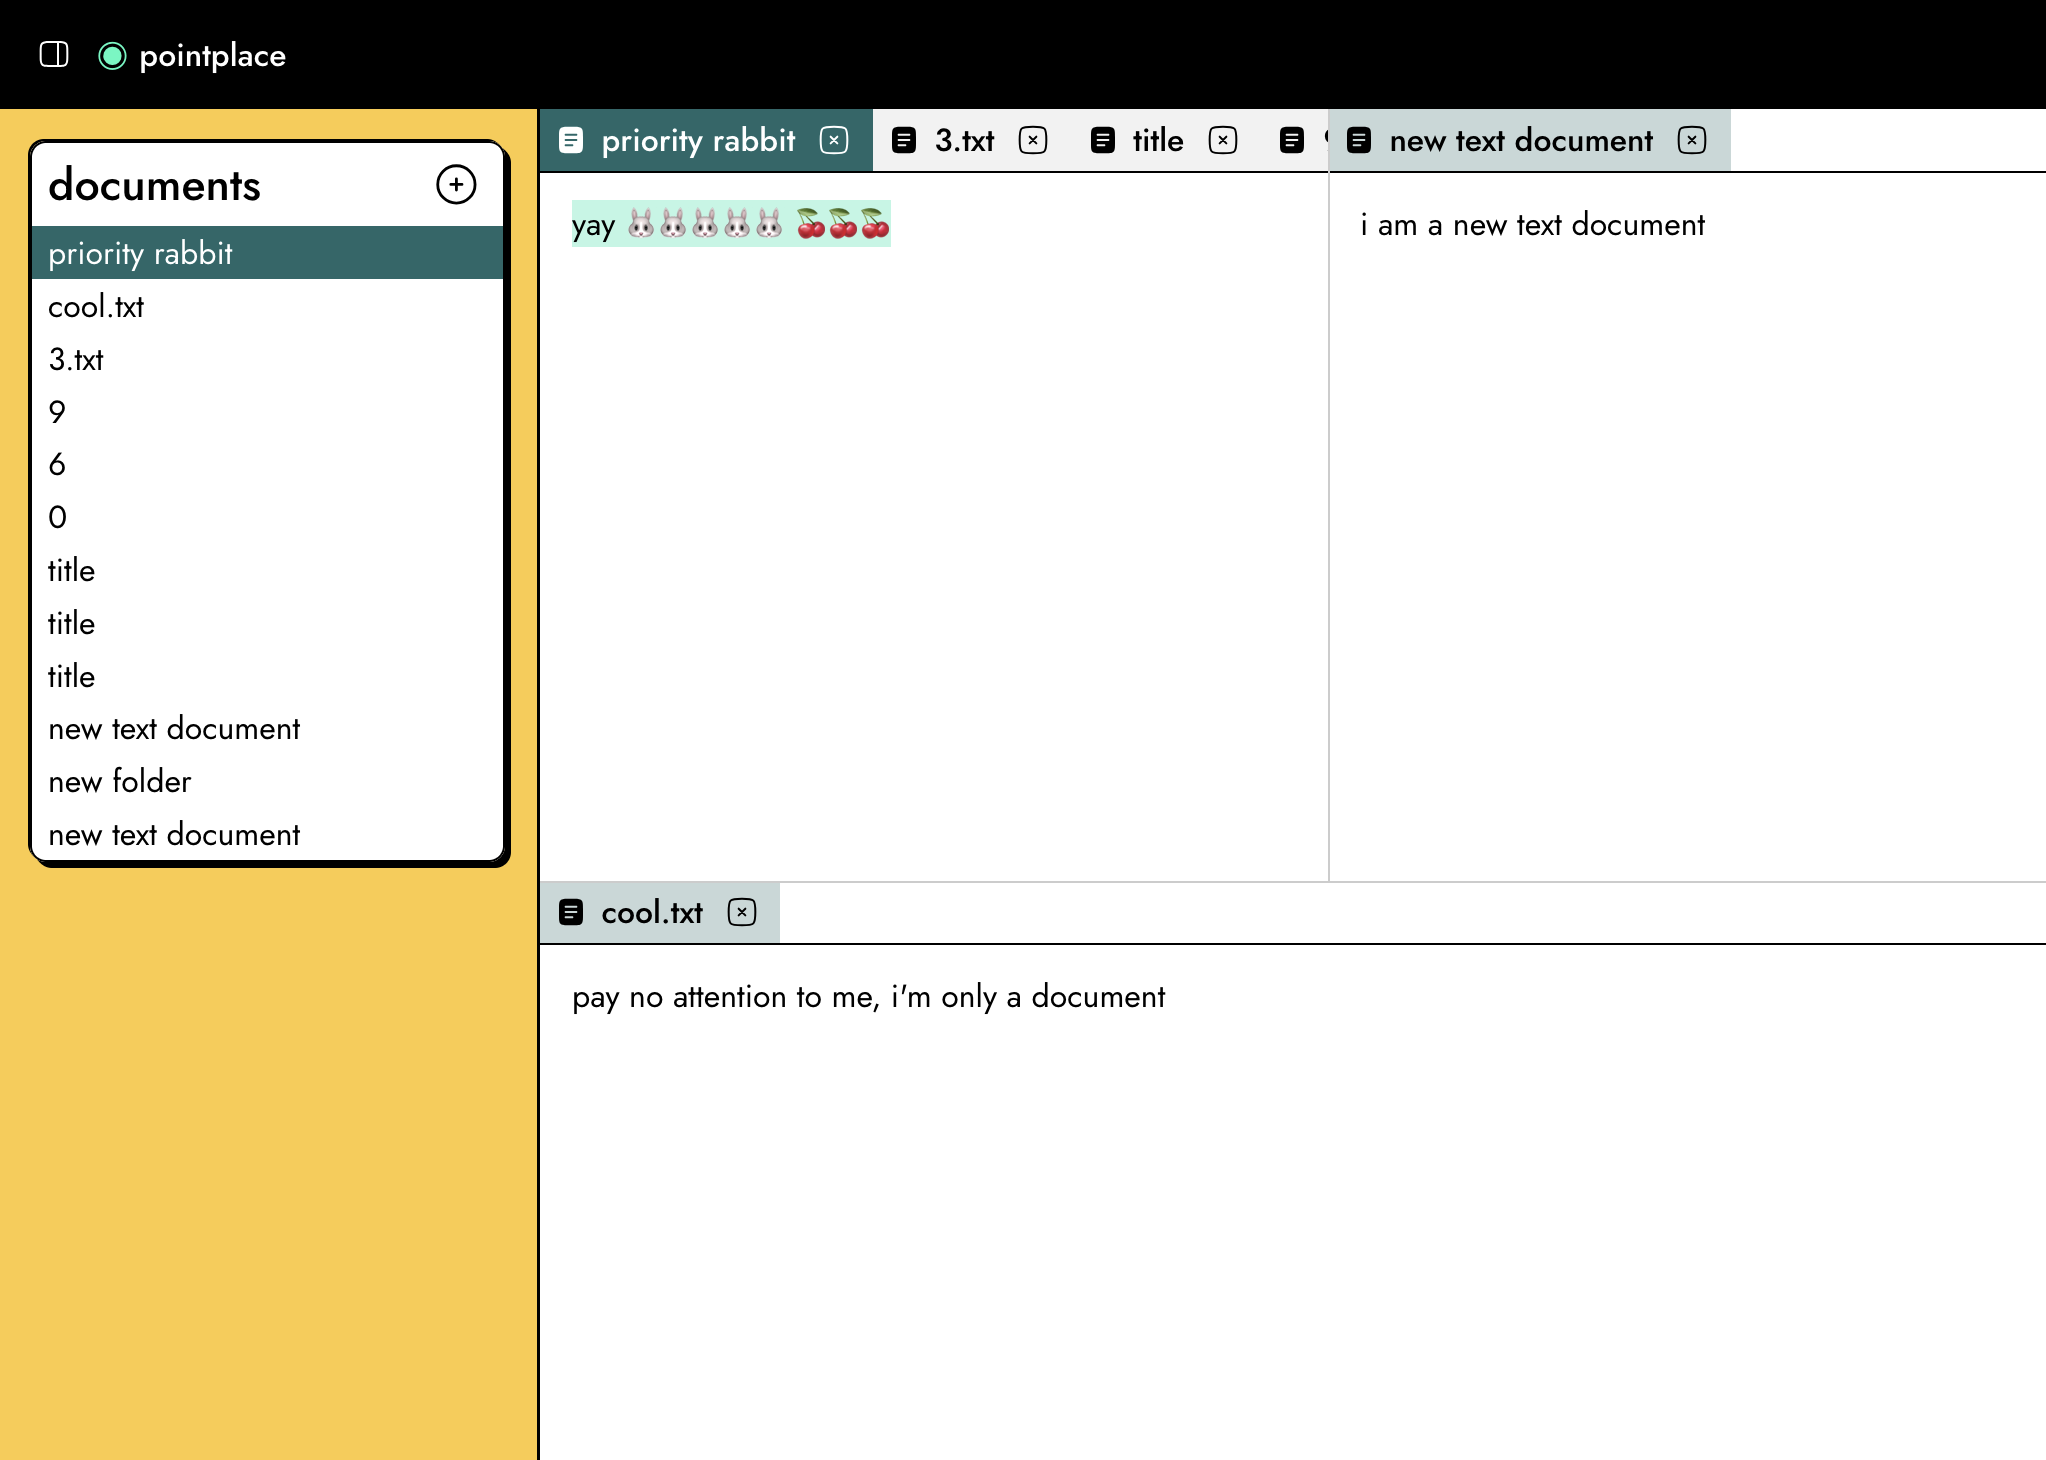Close the new text document tab
This screenshot has width=2046, height=1460.
pyautogui.click(x=1692, y=140)
